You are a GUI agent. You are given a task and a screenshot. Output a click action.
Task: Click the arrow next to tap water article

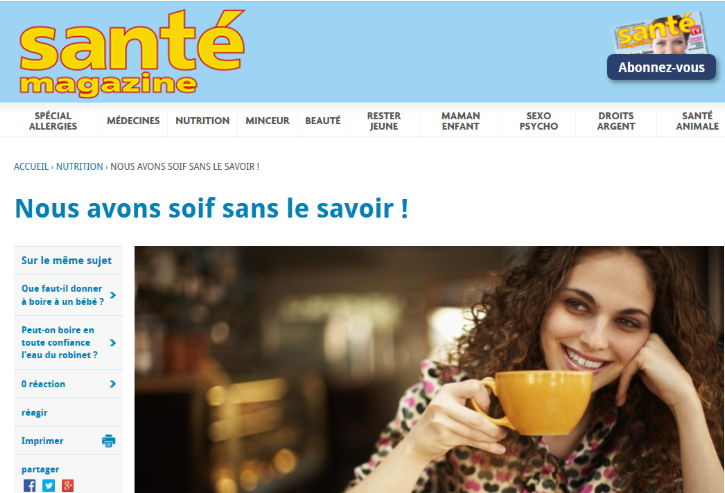click(x=112, y=343)
